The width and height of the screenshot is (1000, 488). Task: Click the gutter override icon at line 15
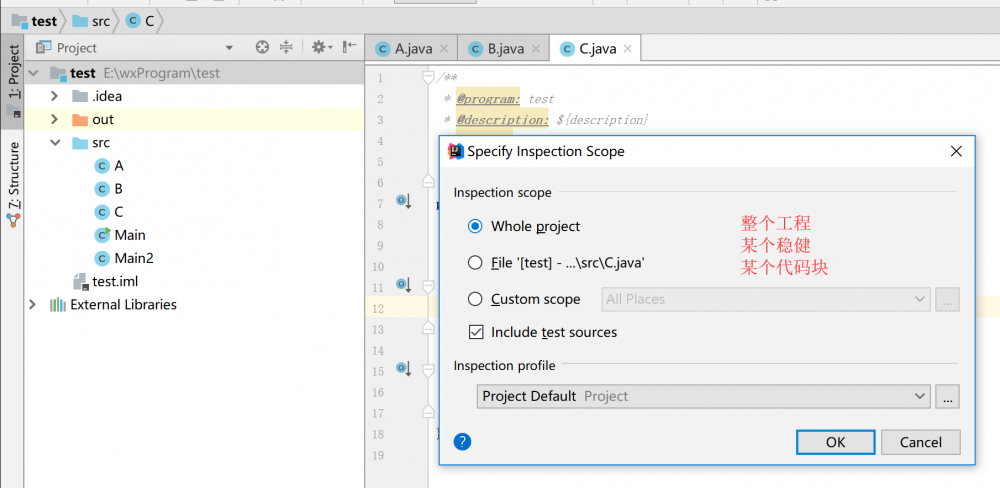pyautogui.click(x=404, y=370)
